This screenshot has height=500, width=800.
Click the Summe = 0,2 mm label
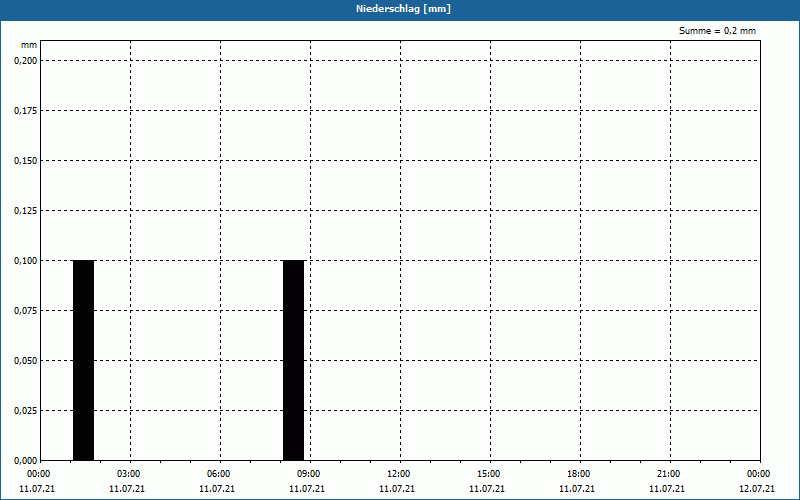pyautogui.click(x=717, y=31)
